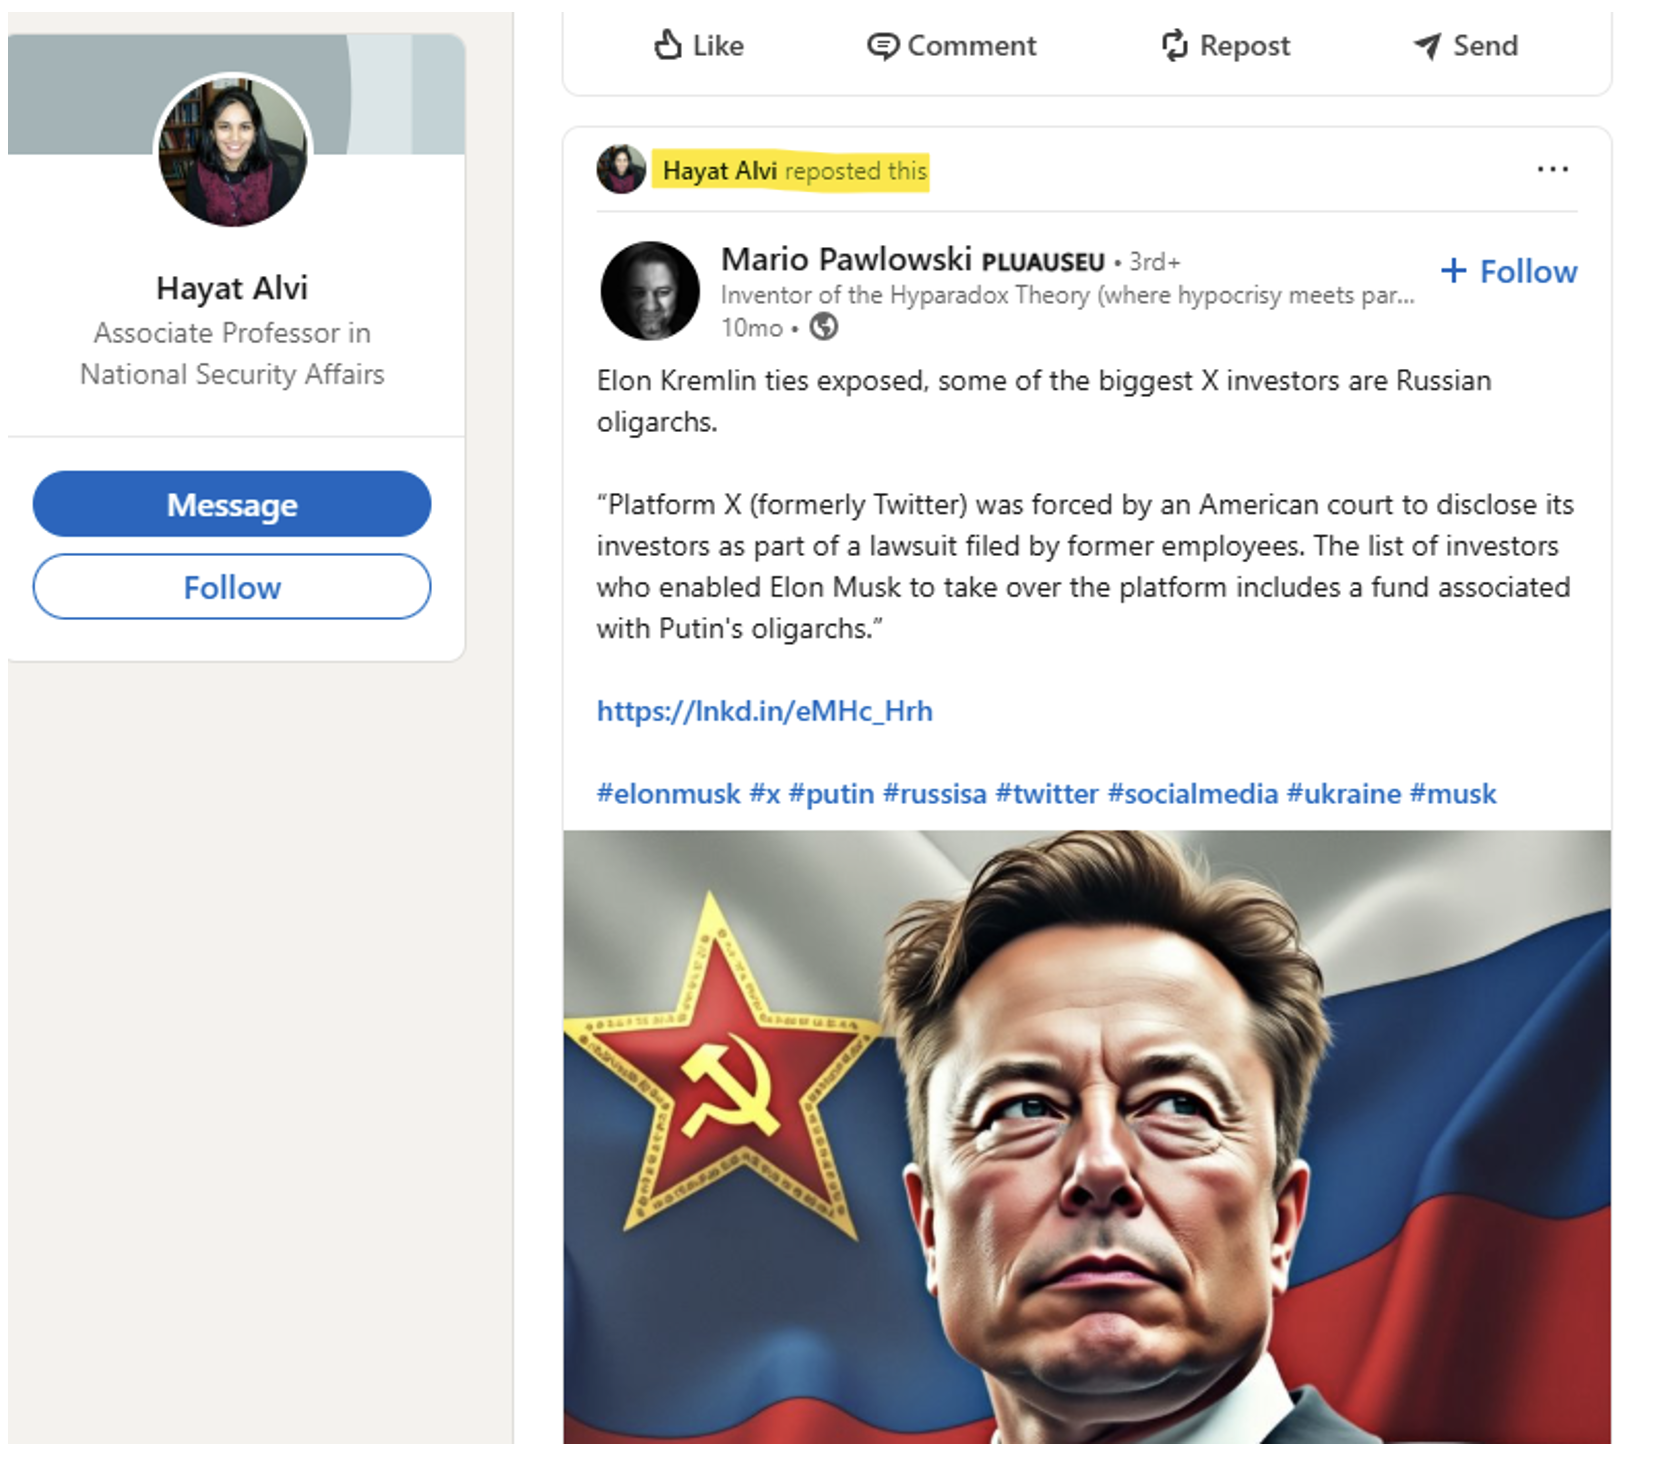Open the post's illustrated flag image
Viewport: 1674px width, 1460px height.
(x=1086, y=1136)
